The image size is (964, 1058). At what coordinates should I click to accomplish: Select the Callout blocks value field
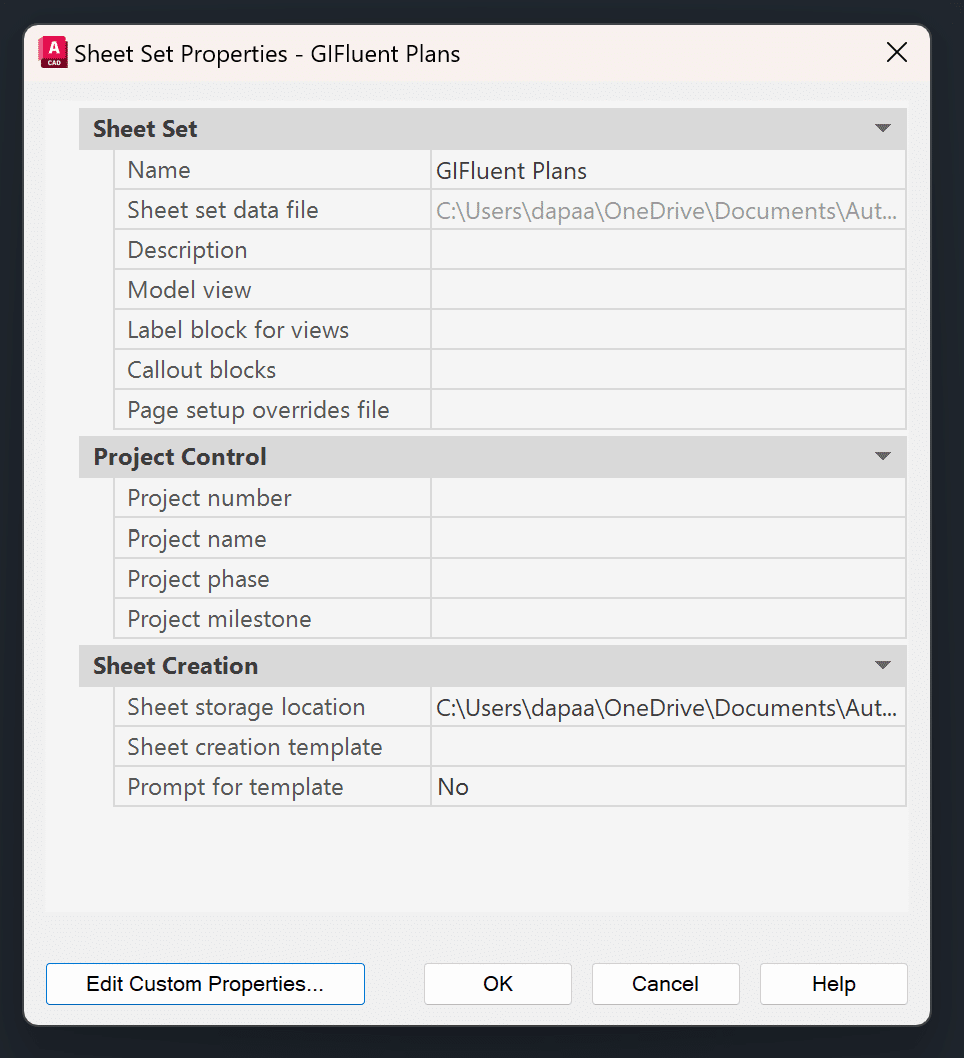[x=667, y=369]
